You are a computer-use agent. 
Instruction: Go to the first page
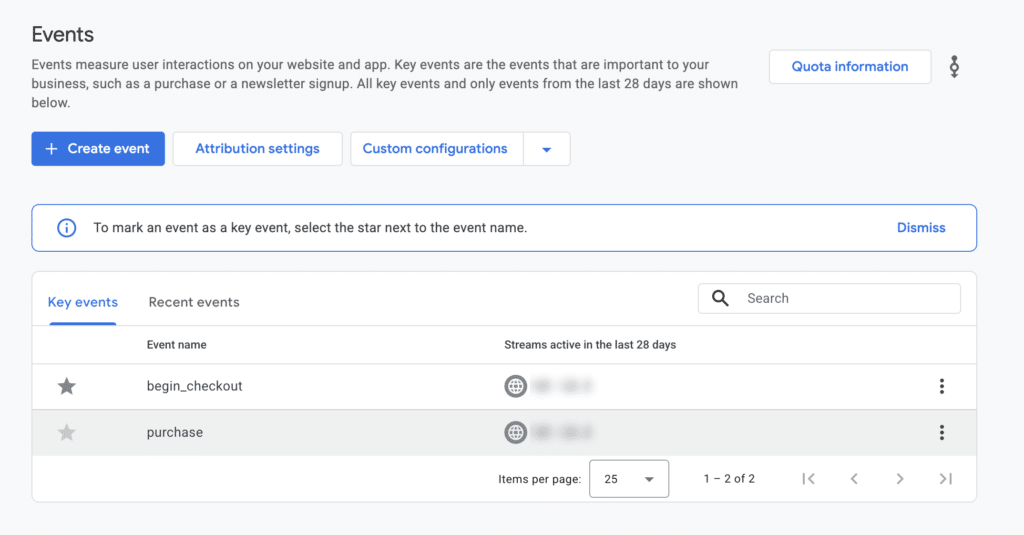tap(808, 479)
